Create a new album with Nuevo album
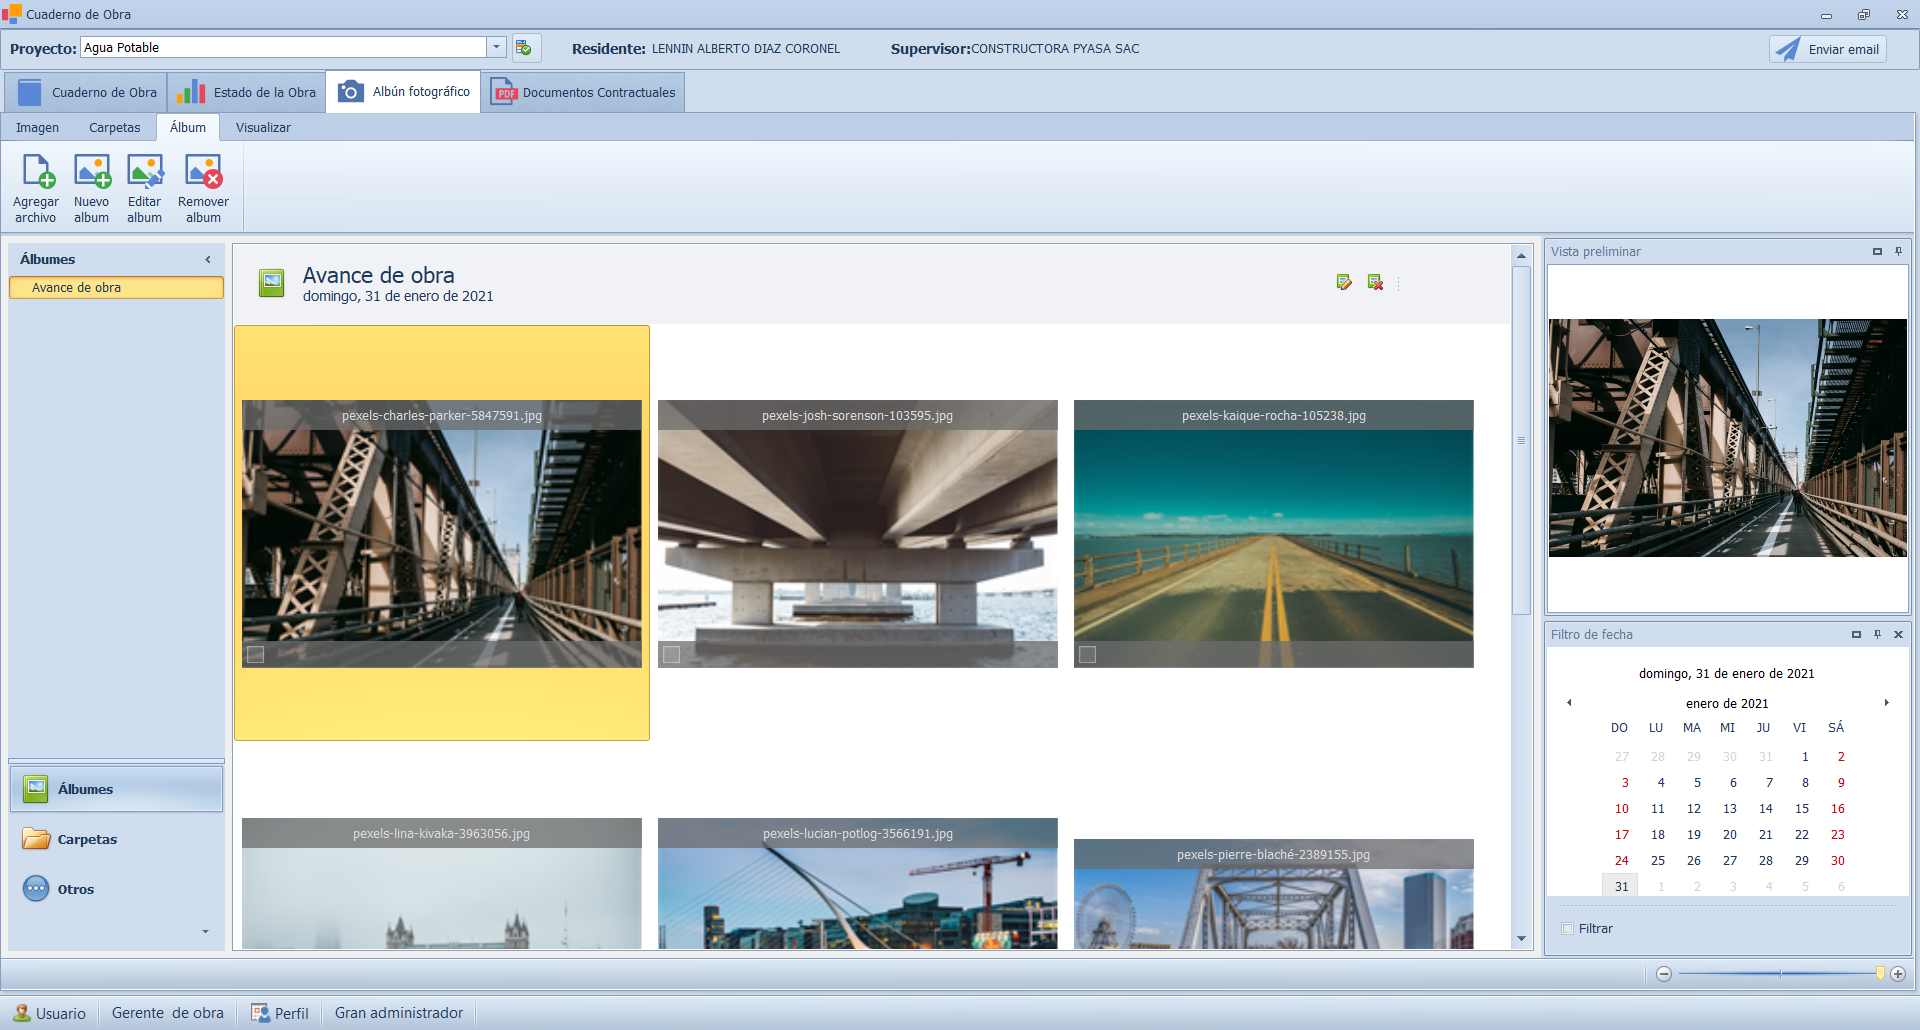Viewport: 1920px width, 1030px height. pyautogui.click(x=92, y=173)
